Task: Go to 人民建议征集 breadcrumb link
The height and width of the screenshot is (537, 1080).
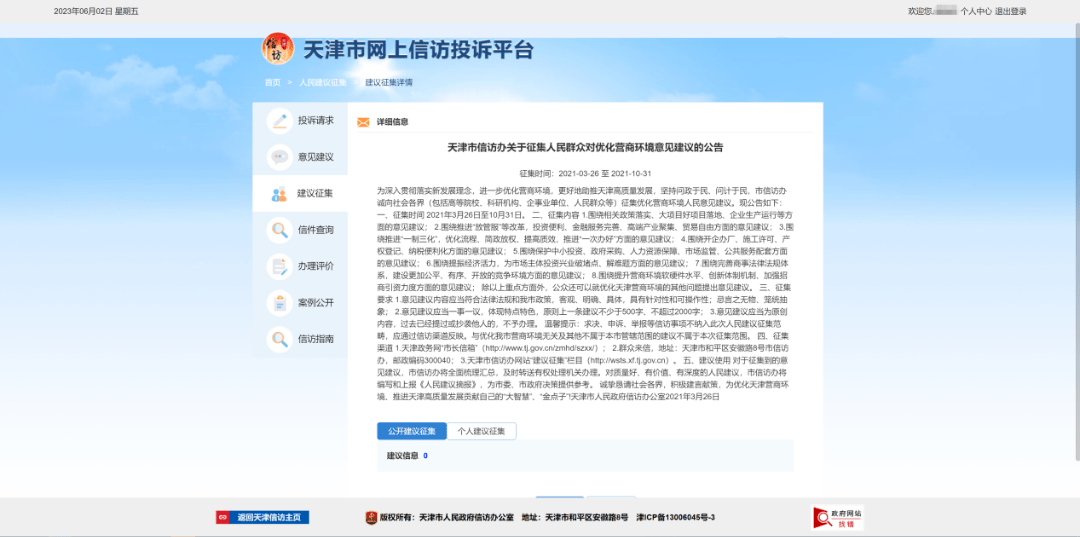Action: (322, 83)
